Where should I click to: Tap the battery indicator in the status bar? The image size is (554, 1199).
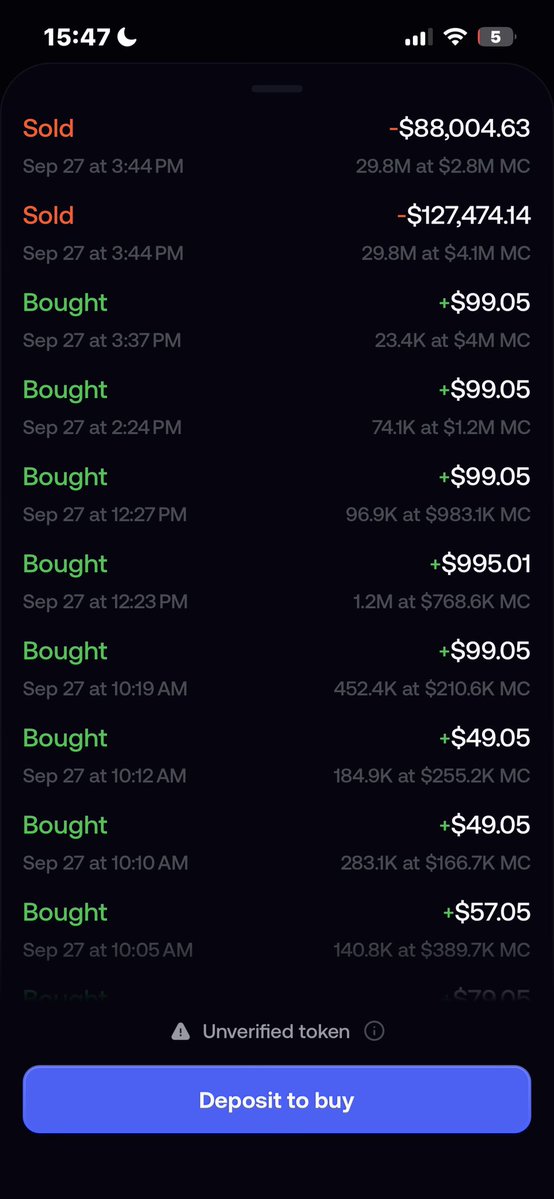tap(497, 37)
